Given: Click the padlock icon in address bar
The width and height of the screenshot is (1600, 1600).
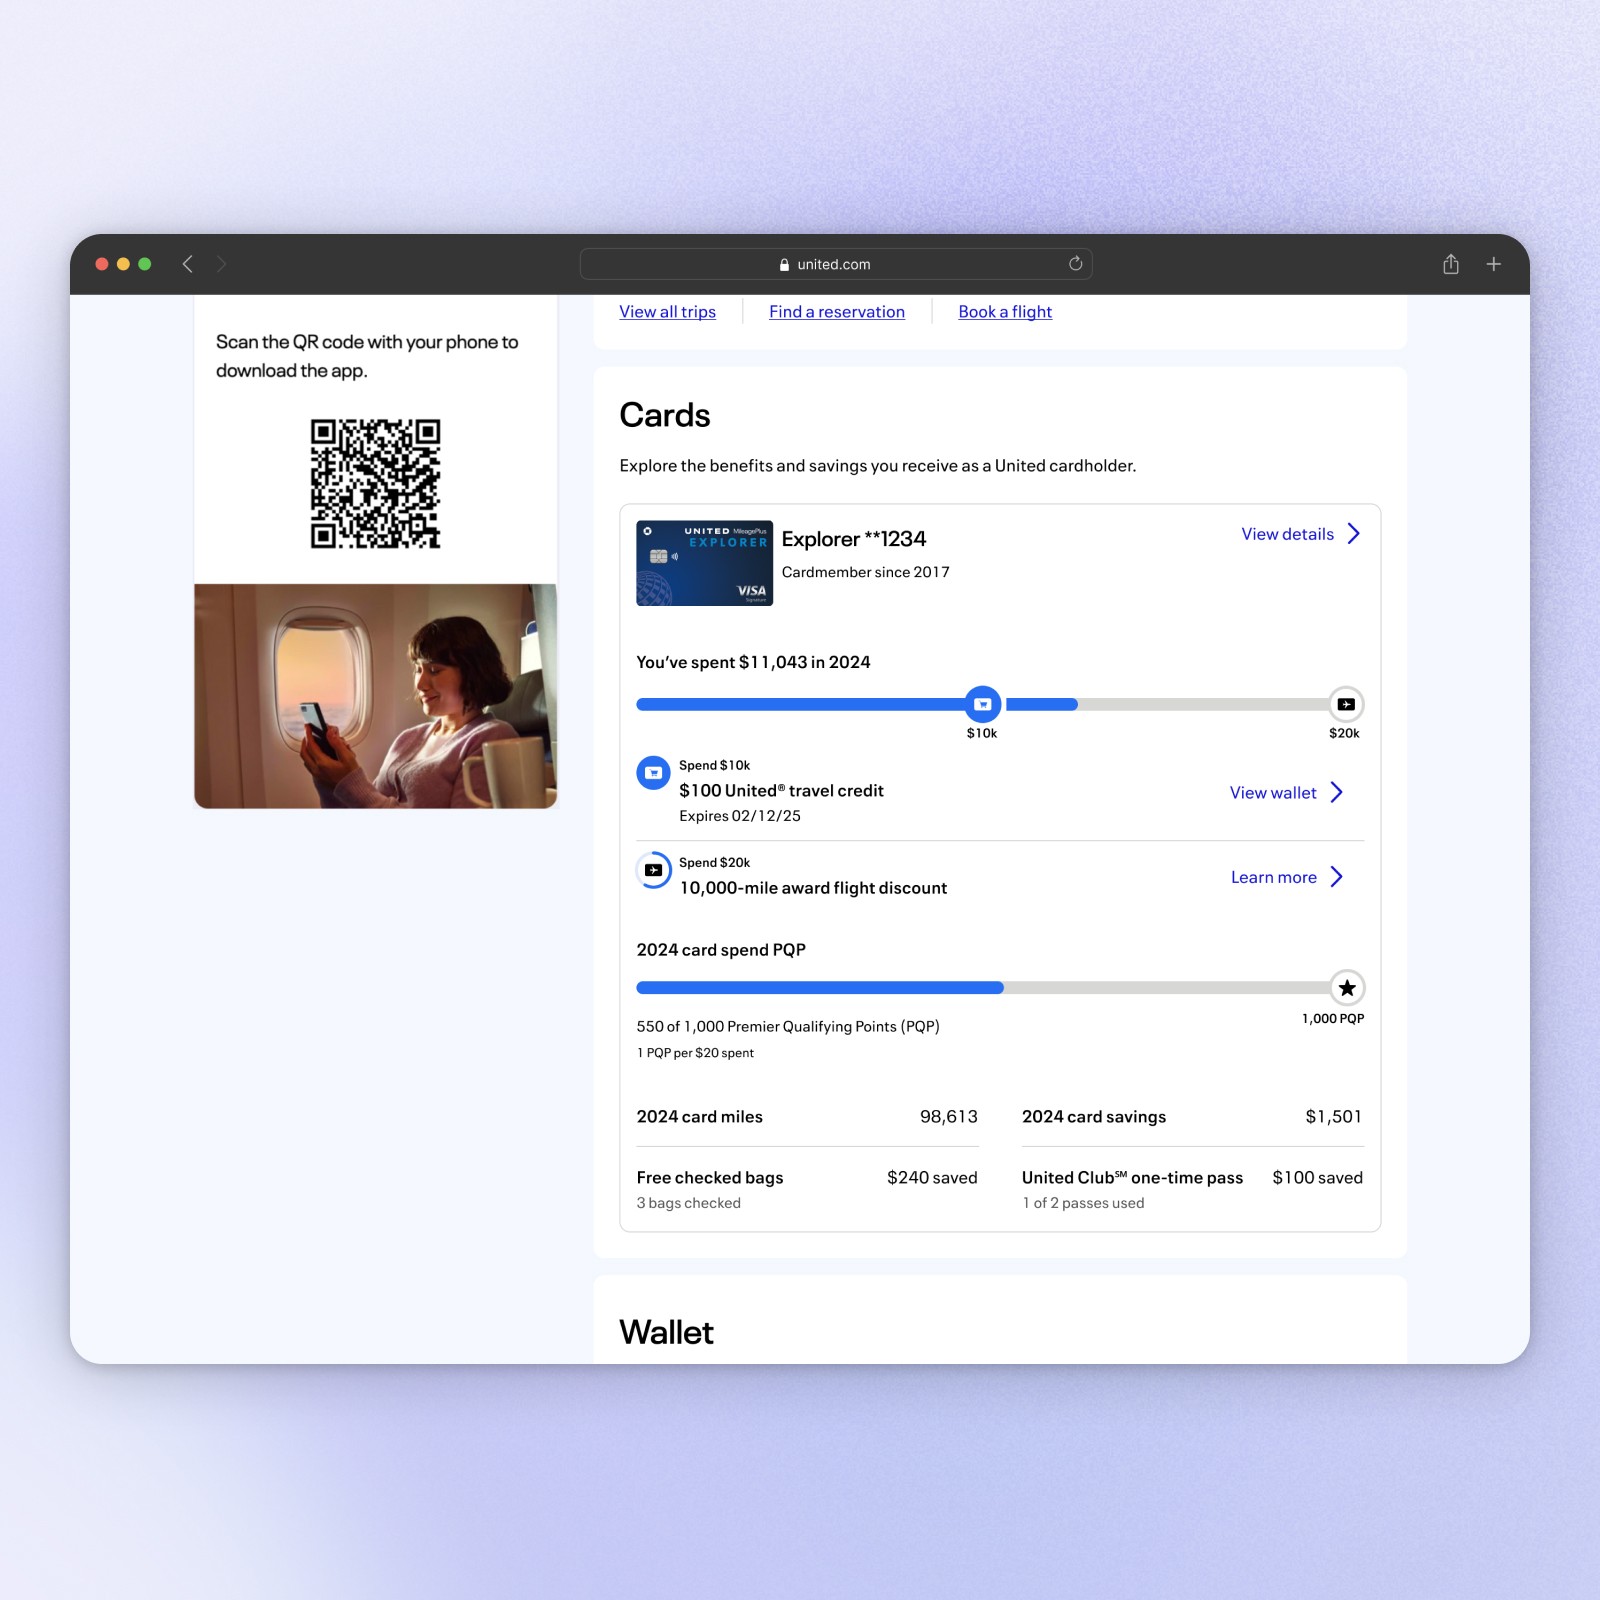Looking at the screenshot, I should coord(784,265).
